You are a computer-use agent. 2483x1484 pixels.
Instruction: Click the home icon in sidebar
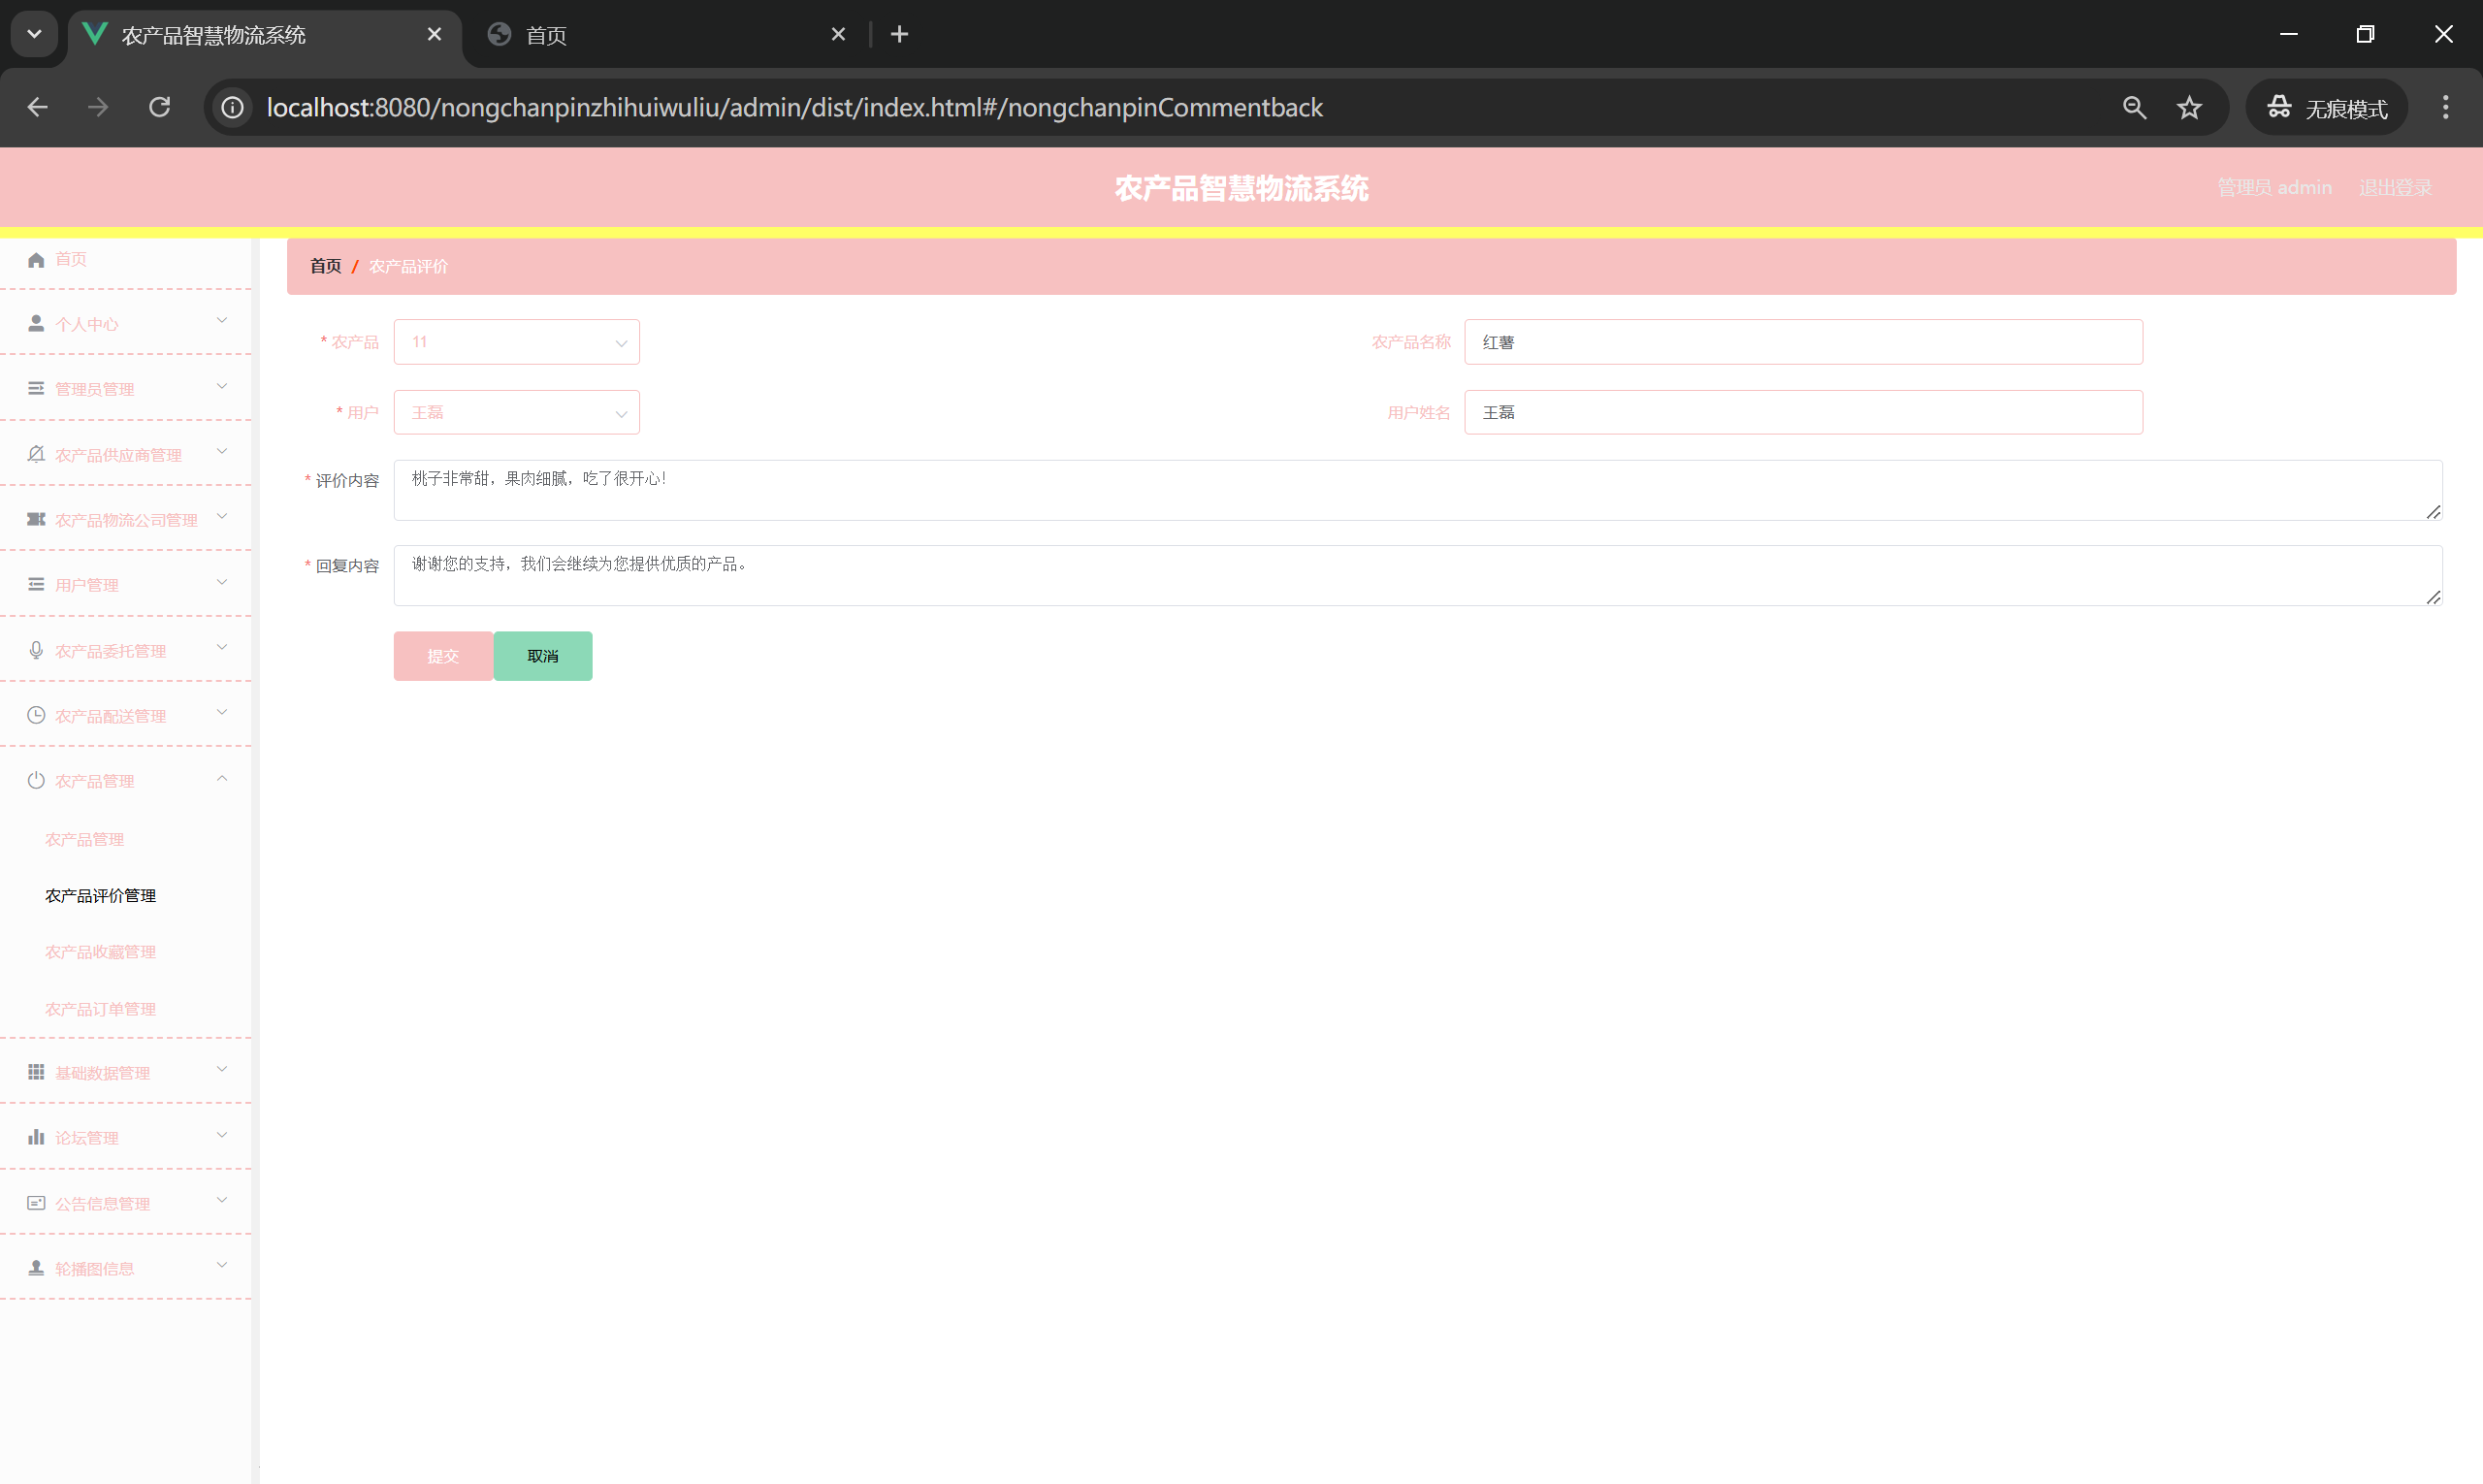coord(36,260)
